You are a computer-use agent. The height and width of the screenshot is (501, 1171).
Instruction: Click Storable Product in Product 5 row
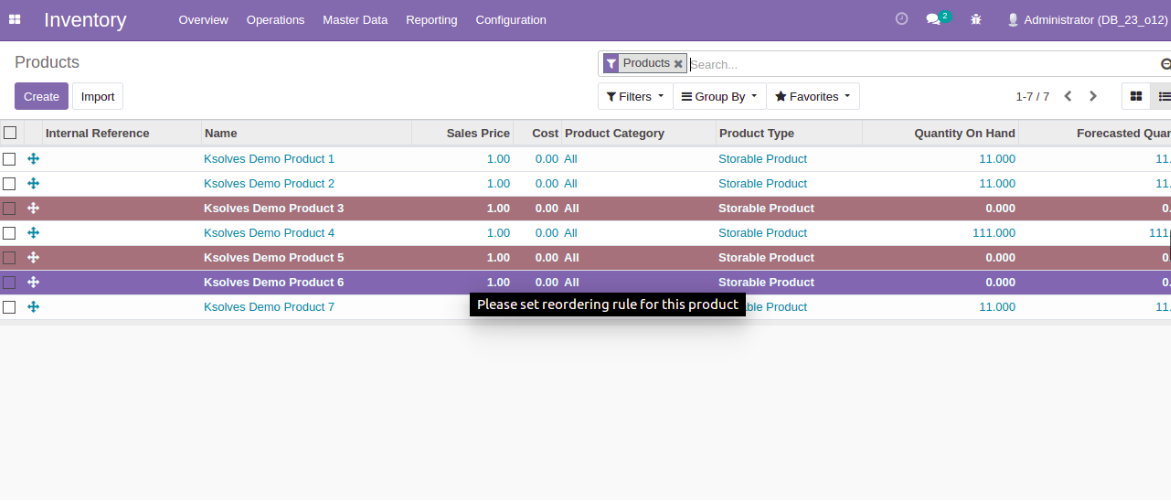[766, 258]
